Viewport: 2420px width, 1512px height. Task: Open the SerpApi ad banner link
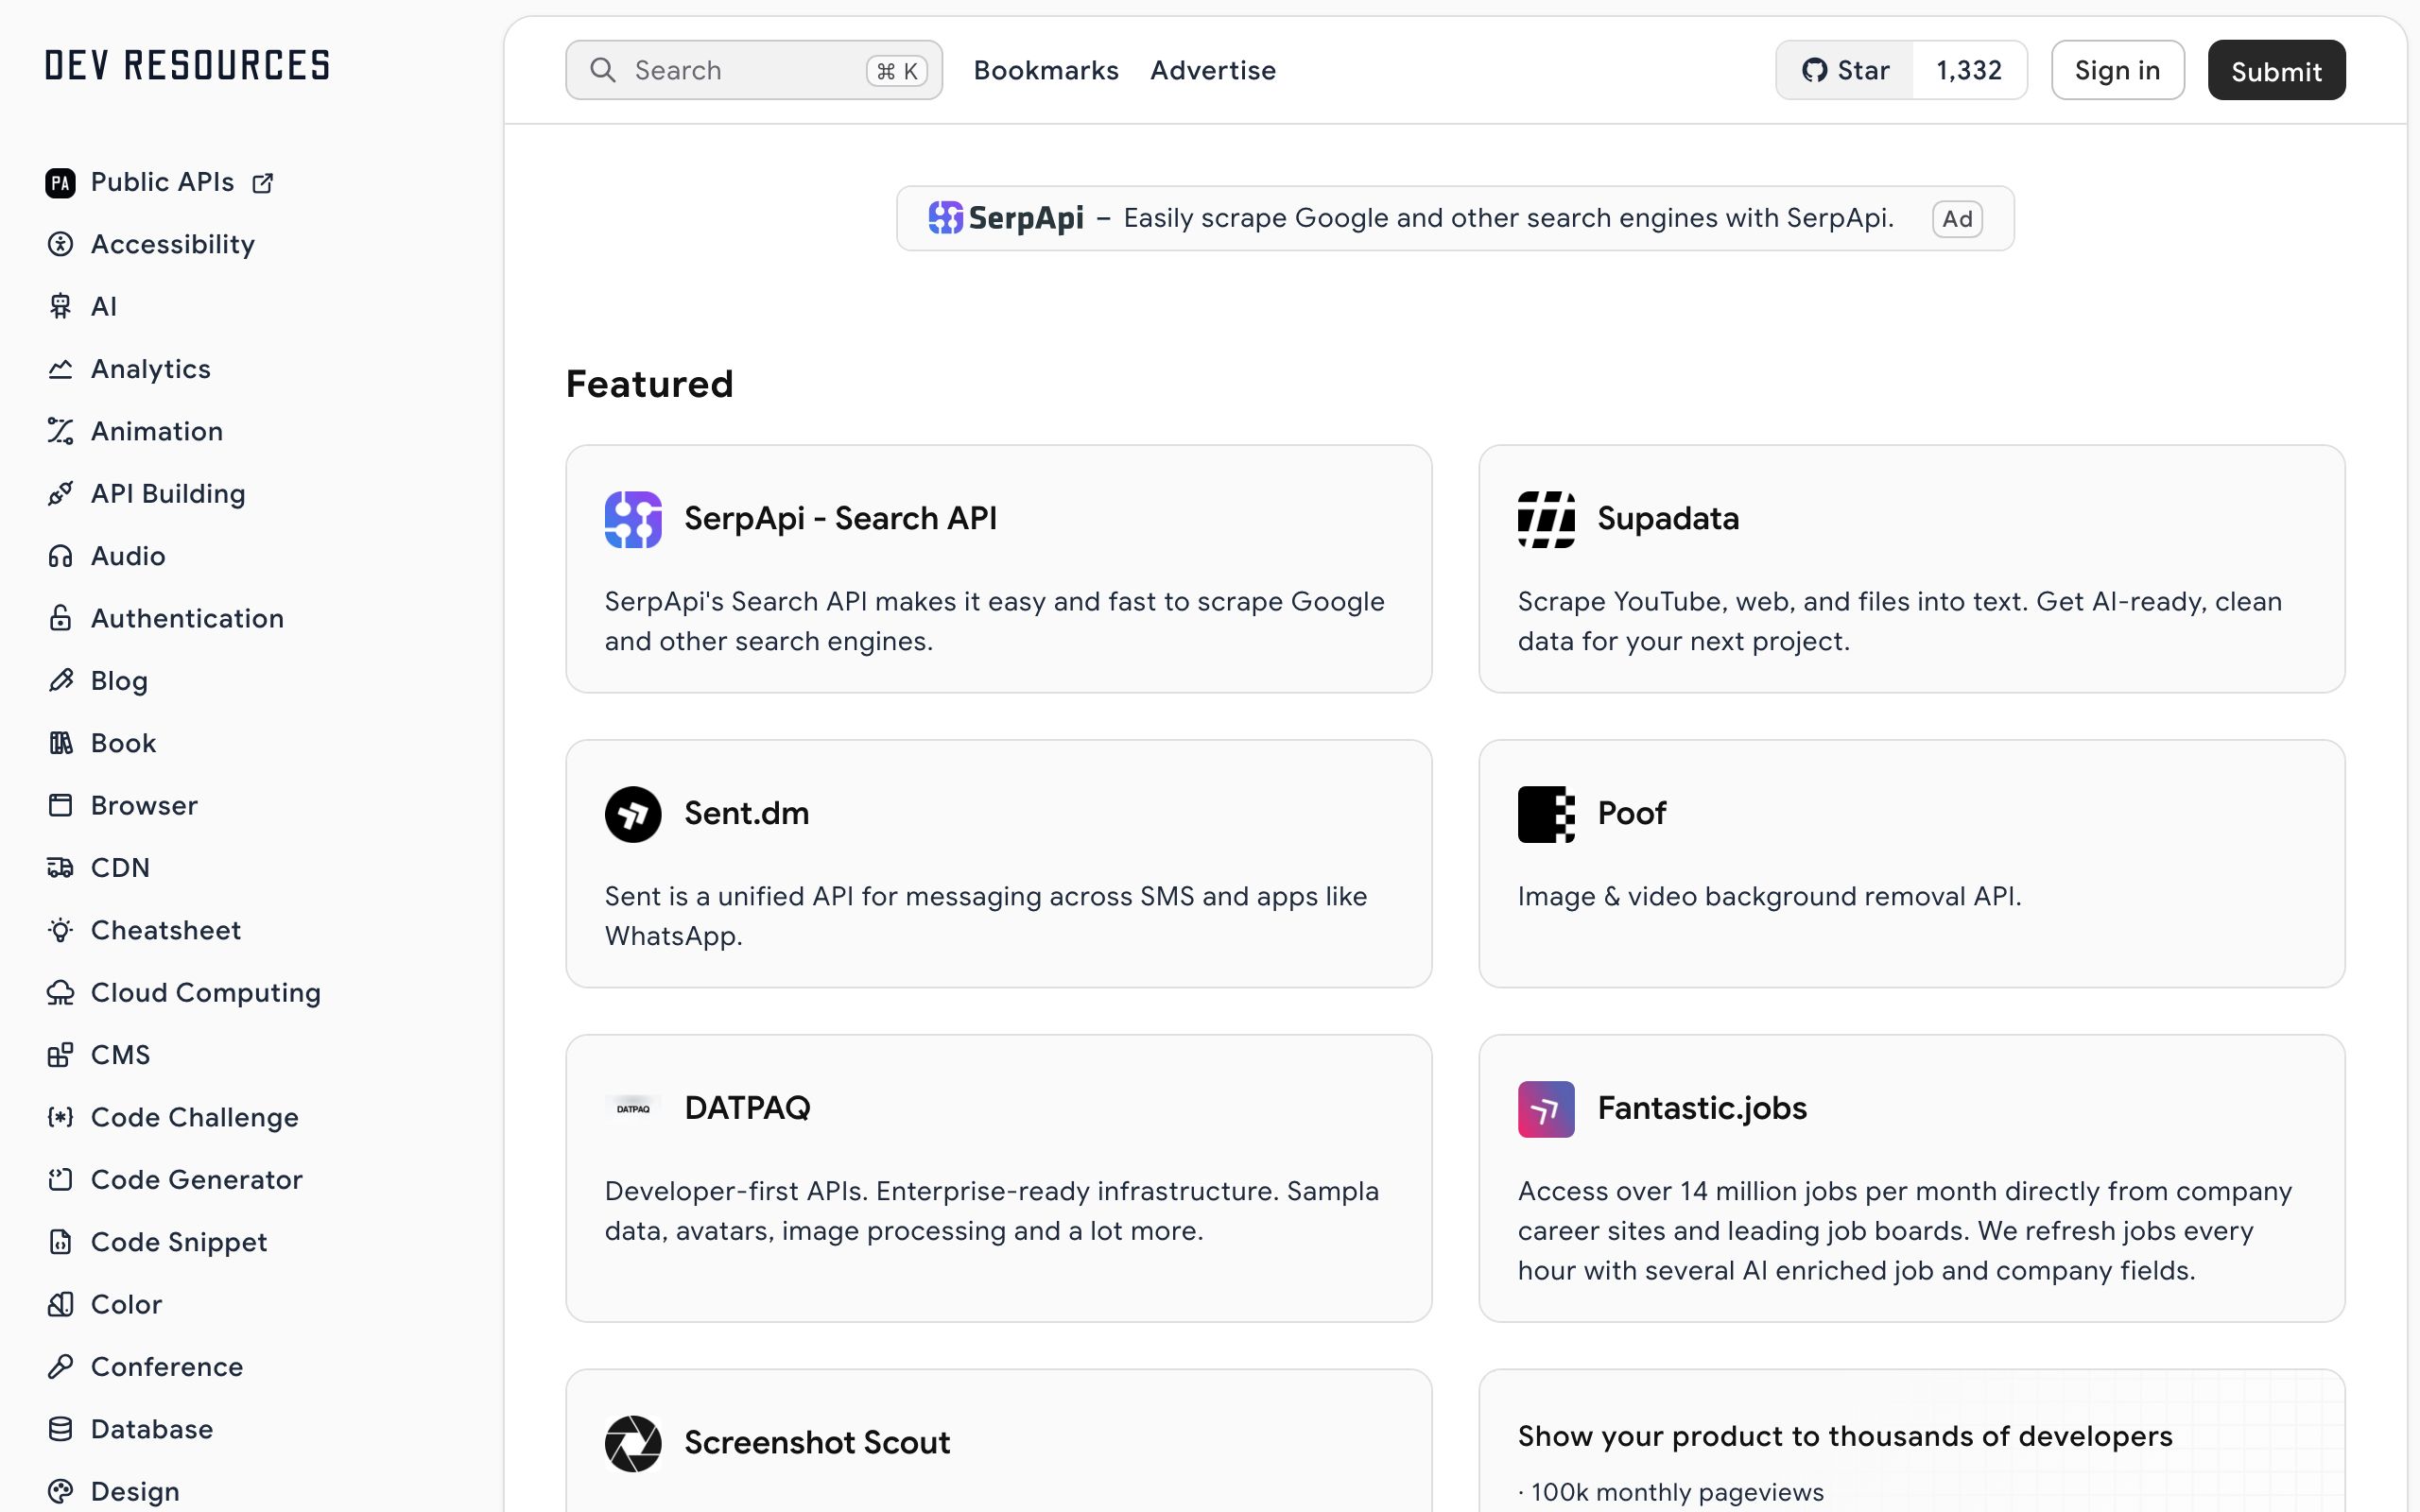tap(1455, 218)
